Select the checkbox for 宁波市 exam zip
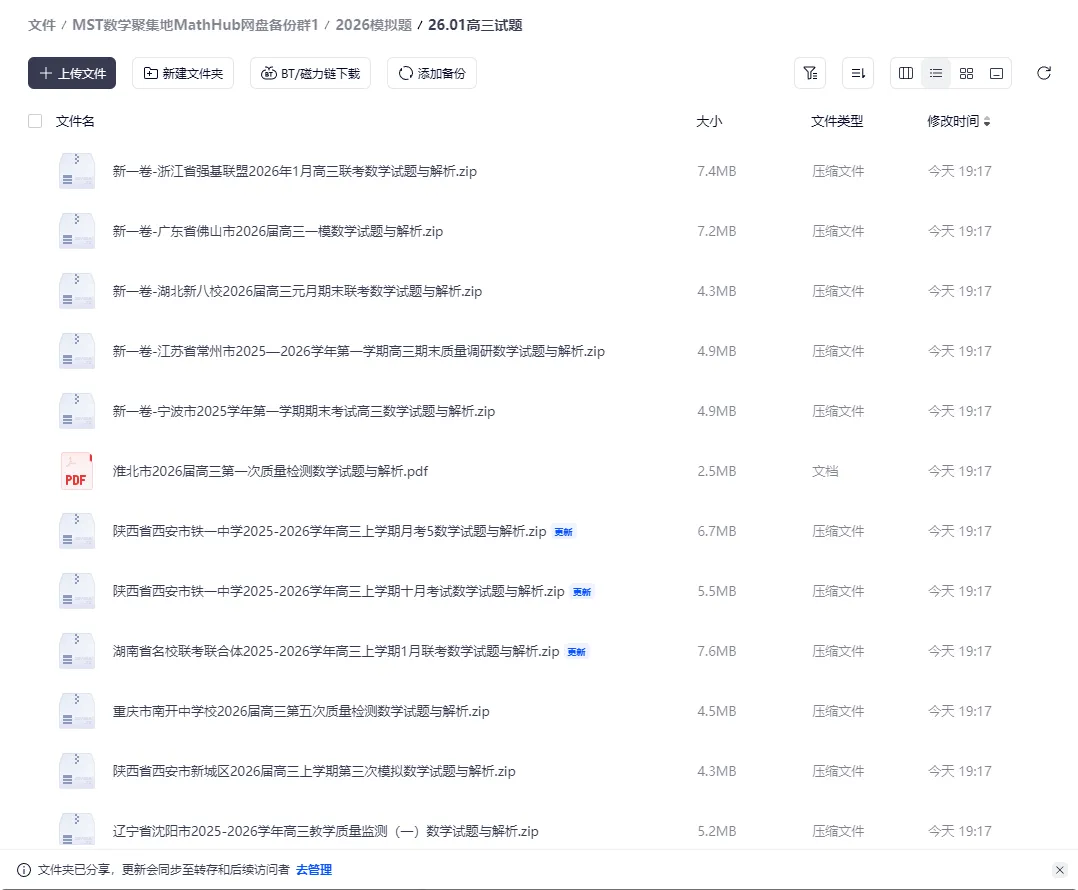Image resolution: width=1078 pixels, height=890 pixels. (33, 411)
